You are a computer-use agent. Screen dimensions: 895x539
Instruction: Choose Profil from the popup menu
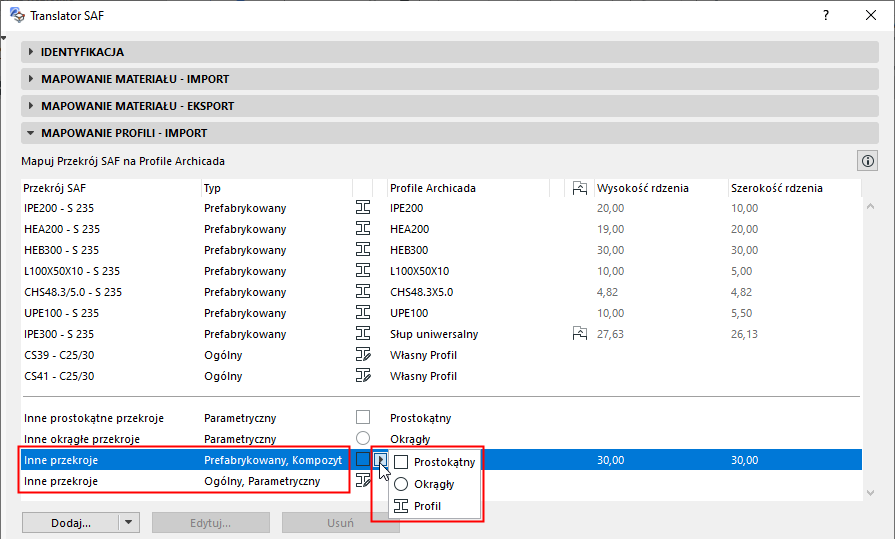coord(435,506)
